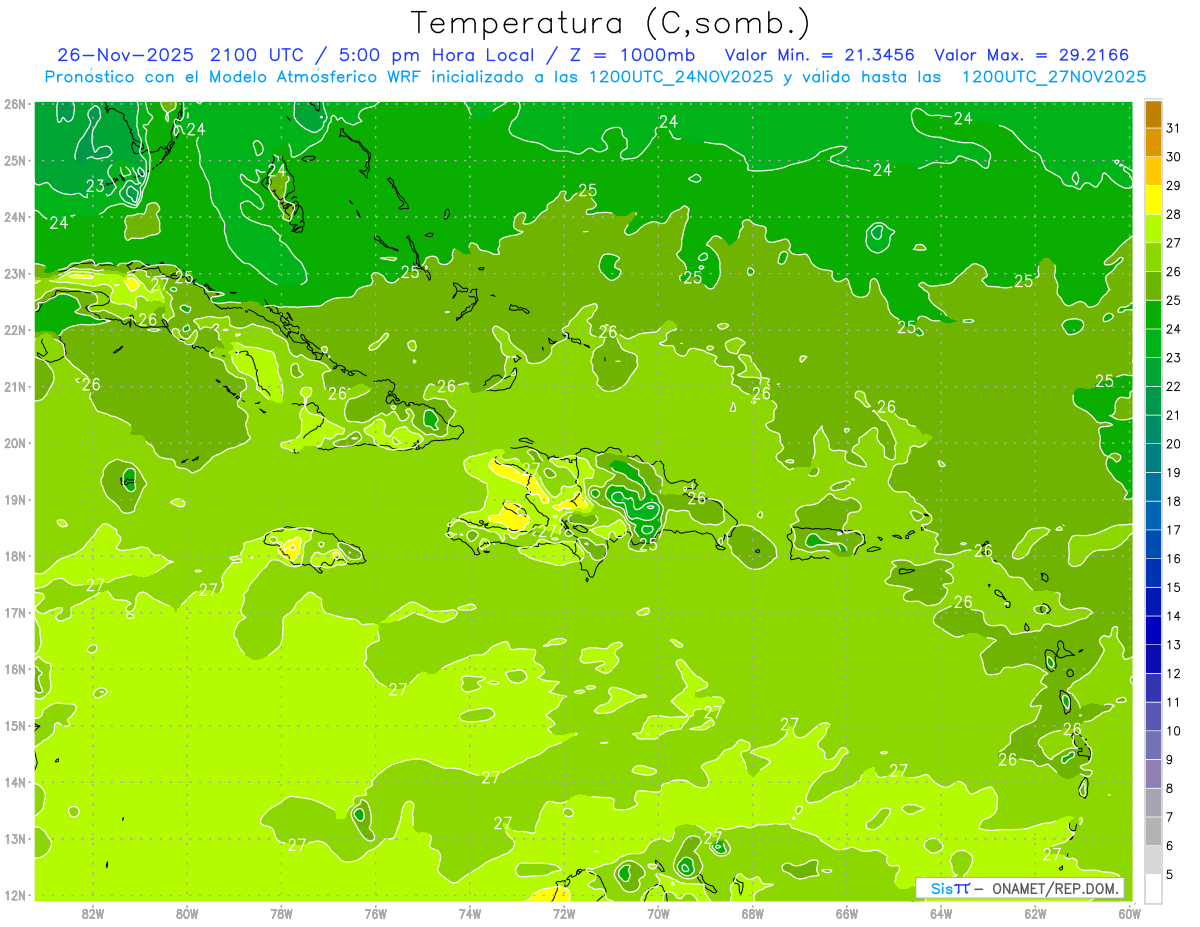Click the 18N latitude axis label

pyautogui.click(x=14, y=556)
